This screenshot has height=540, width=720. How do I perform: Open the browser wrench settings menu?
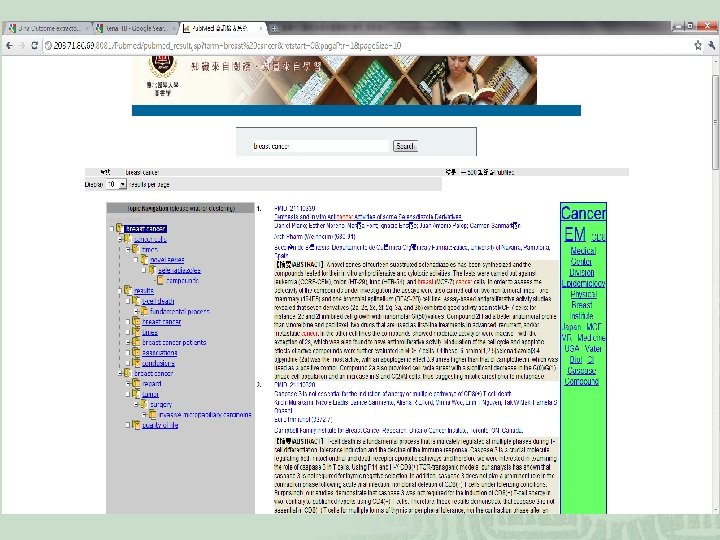(711, 45)
